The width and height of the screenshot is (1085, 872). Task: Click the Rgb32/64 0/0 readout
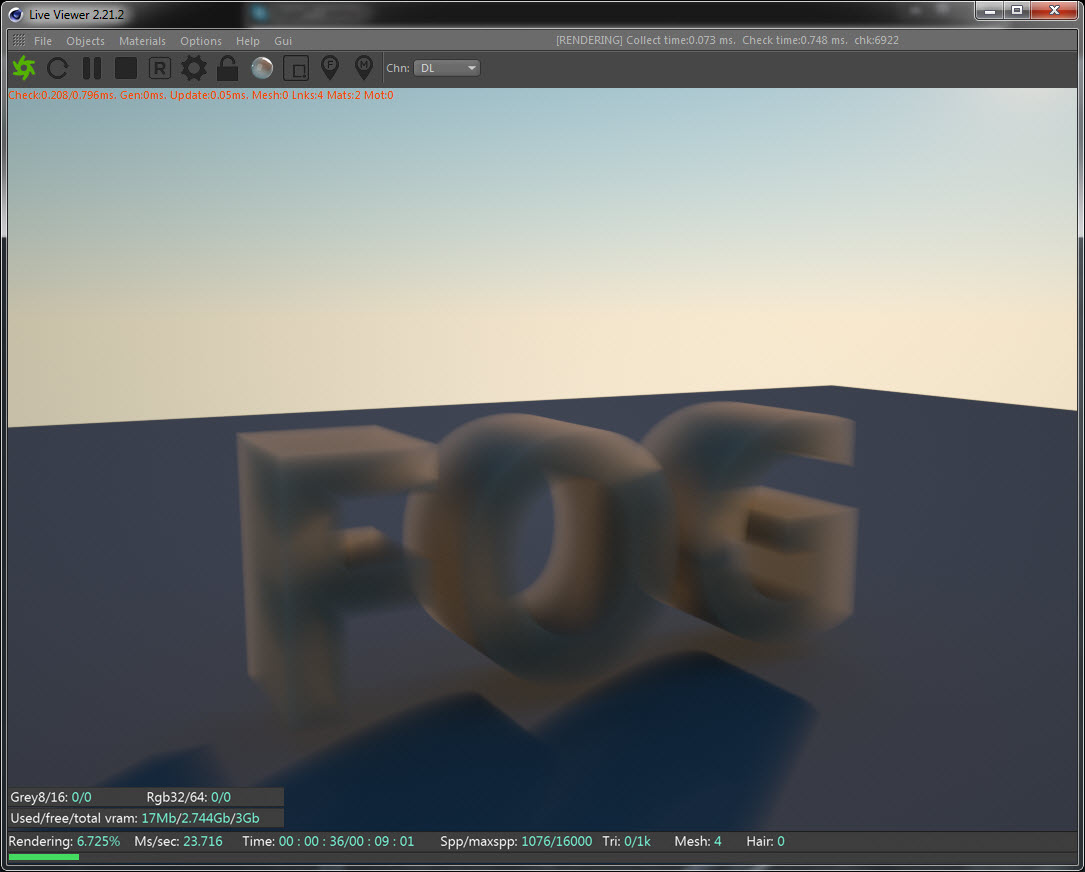[x=189, y=797]
